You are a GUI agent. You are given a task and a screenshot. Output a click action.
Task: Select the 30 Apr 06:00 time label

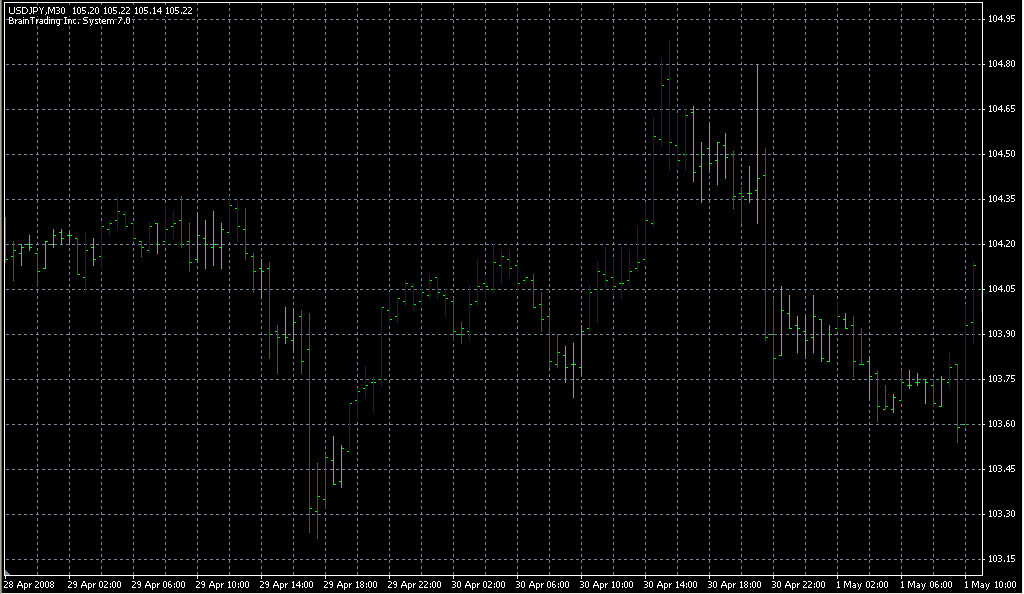(x=542, y=584)
